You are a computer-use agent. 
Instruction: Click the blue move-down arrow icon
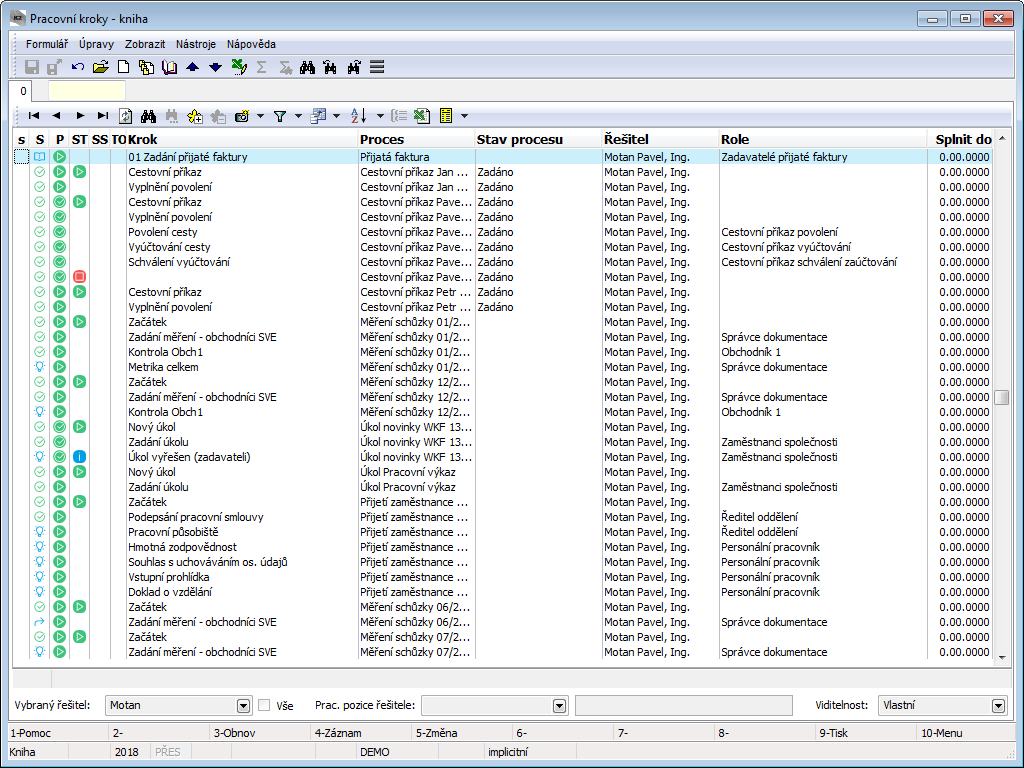pyautogui.click(x=215, y=67)
